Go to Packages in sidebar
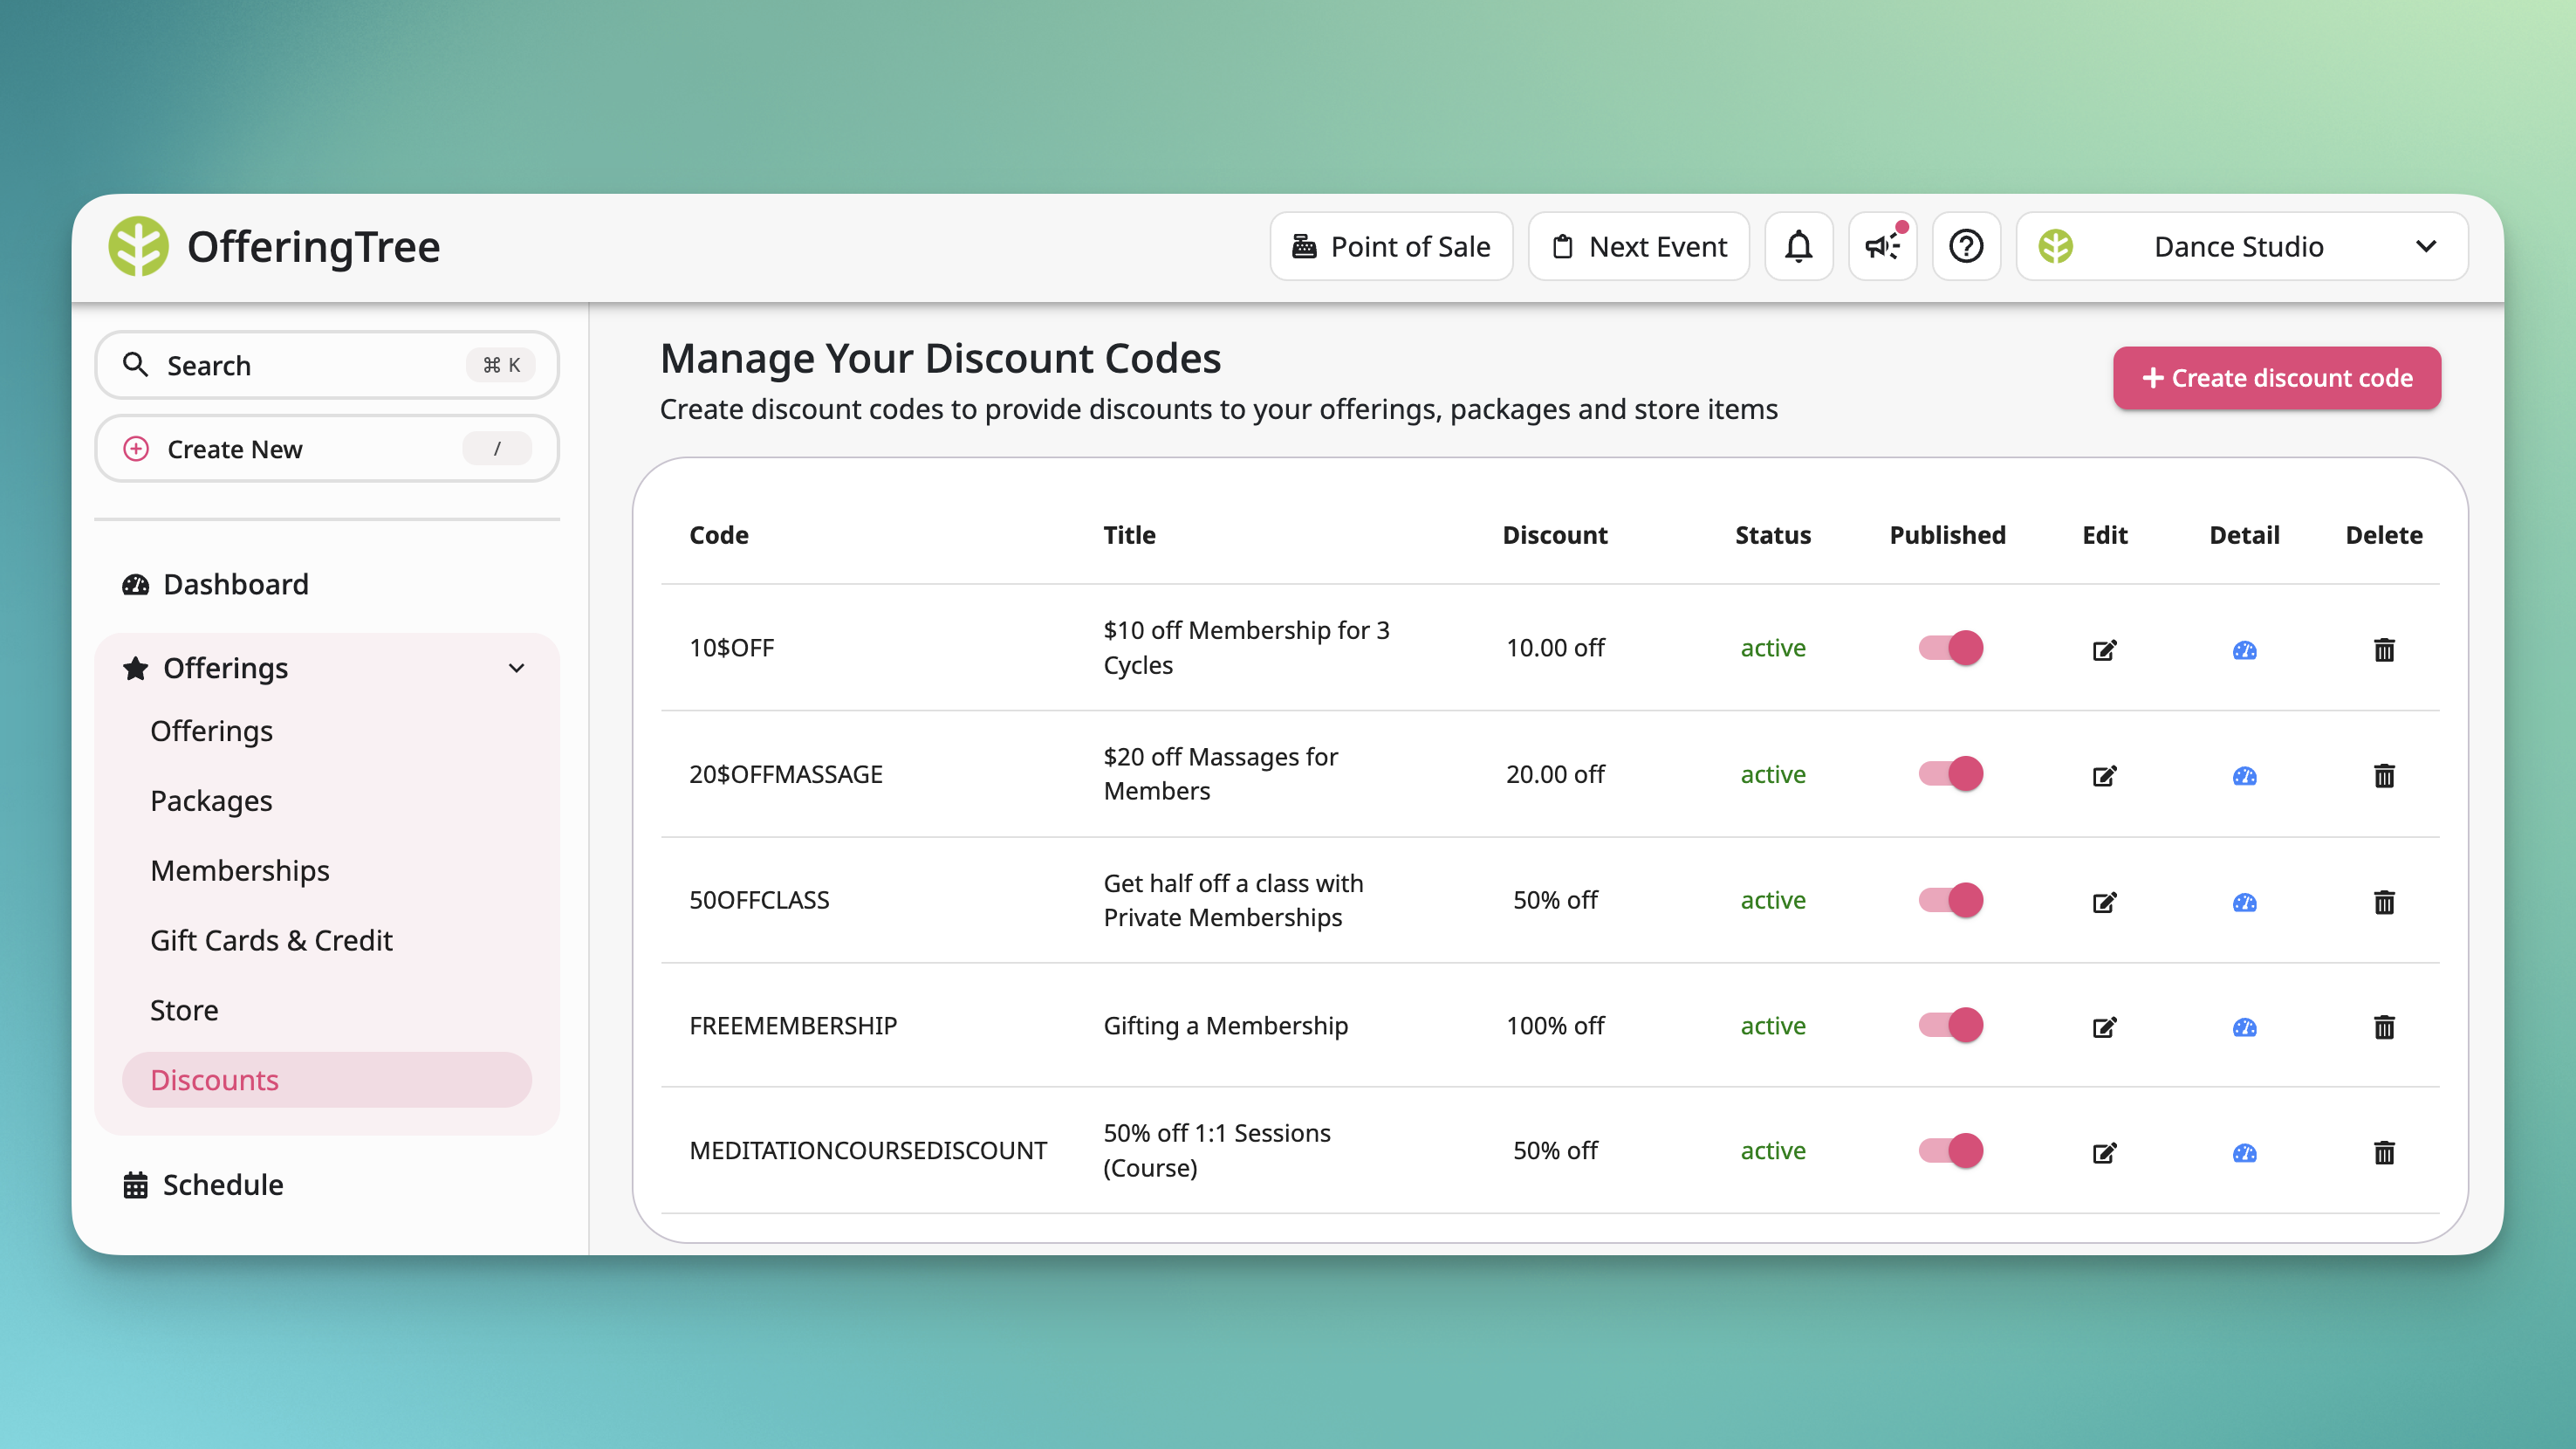The image size is (2576, 1449). pos(211,801)
